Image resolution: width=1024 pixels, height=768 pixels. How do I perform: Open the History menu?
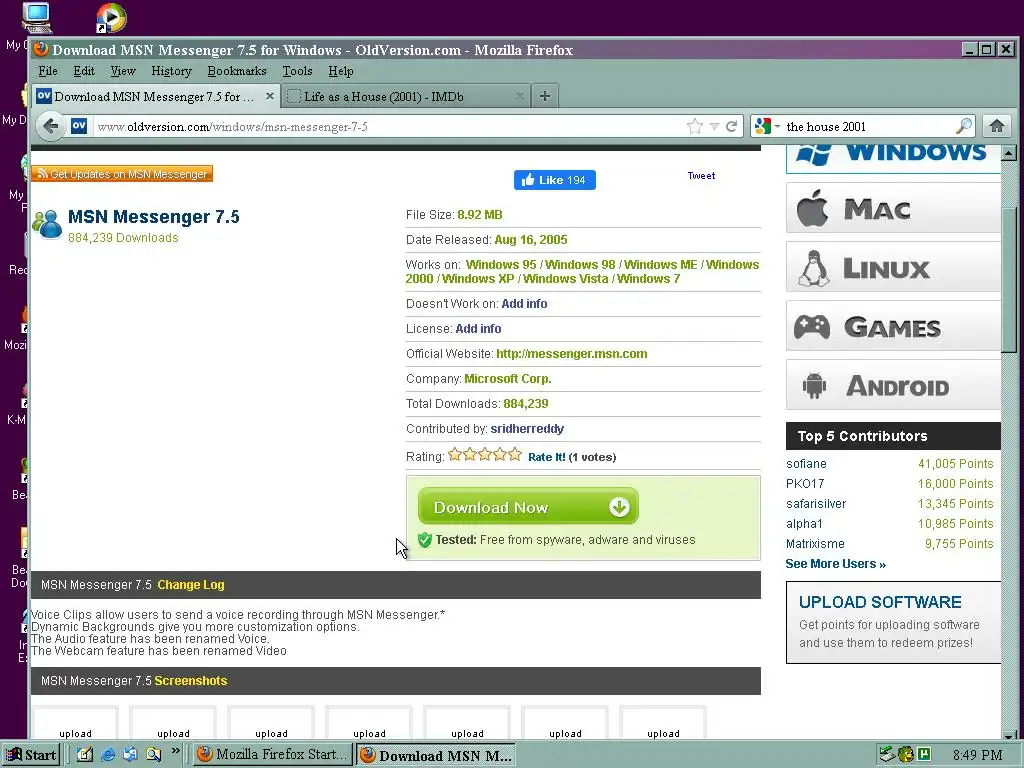pyautogui.click(x=171, y=71)
